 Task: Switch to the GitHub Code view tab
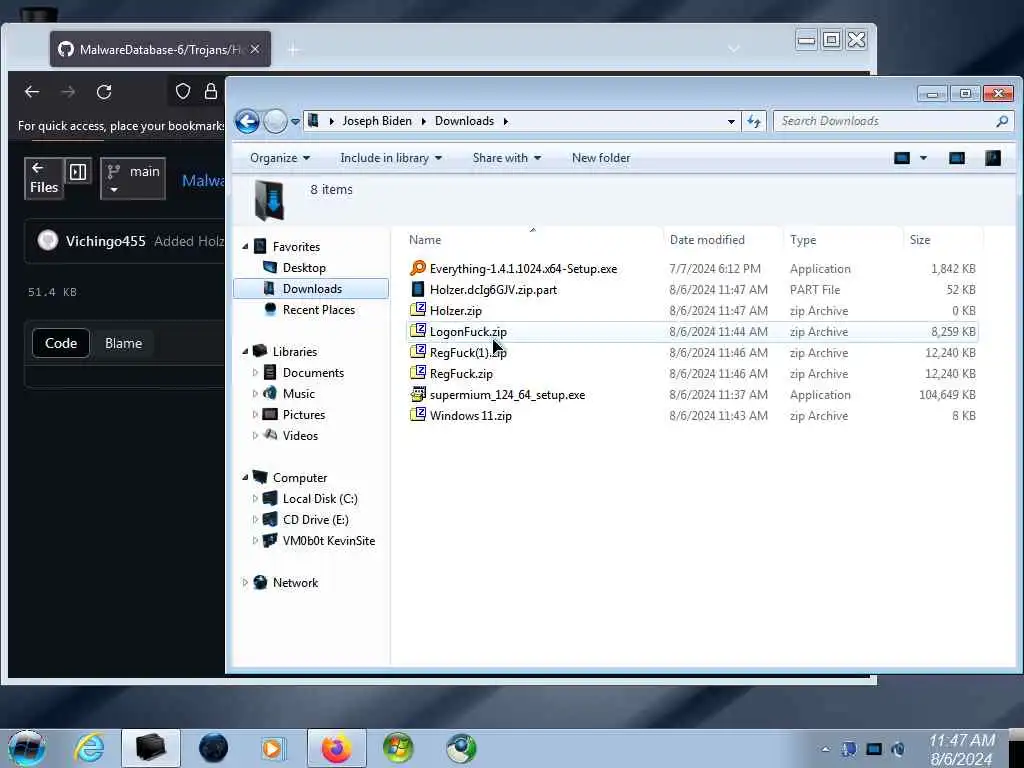point(61,344)
